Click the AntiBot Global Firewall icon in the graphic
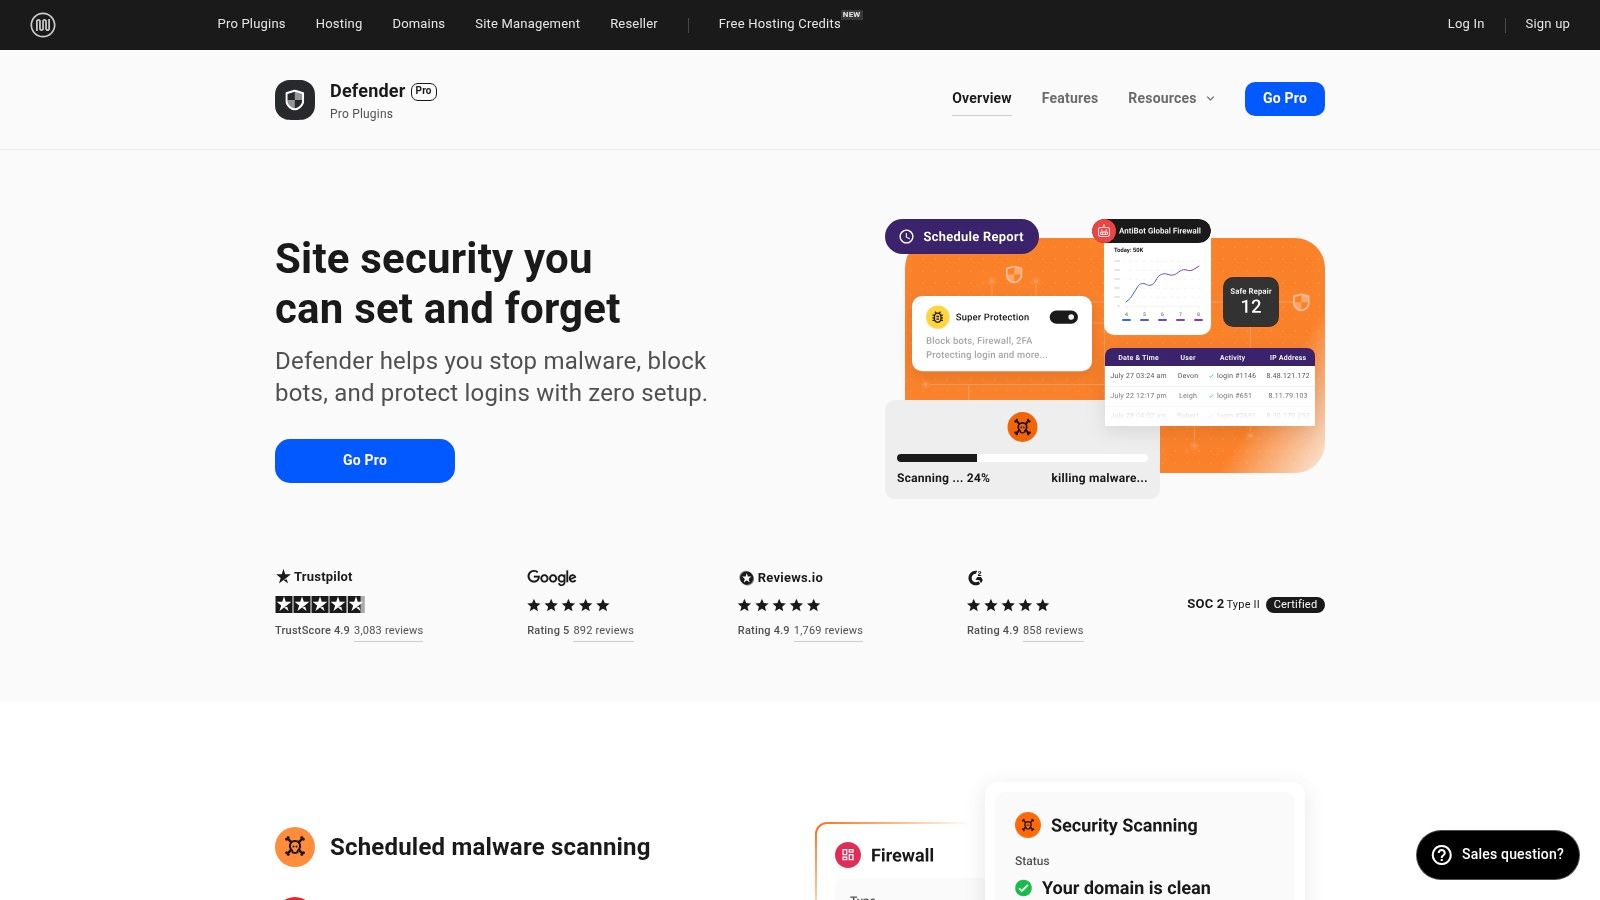 (1103, 231)
